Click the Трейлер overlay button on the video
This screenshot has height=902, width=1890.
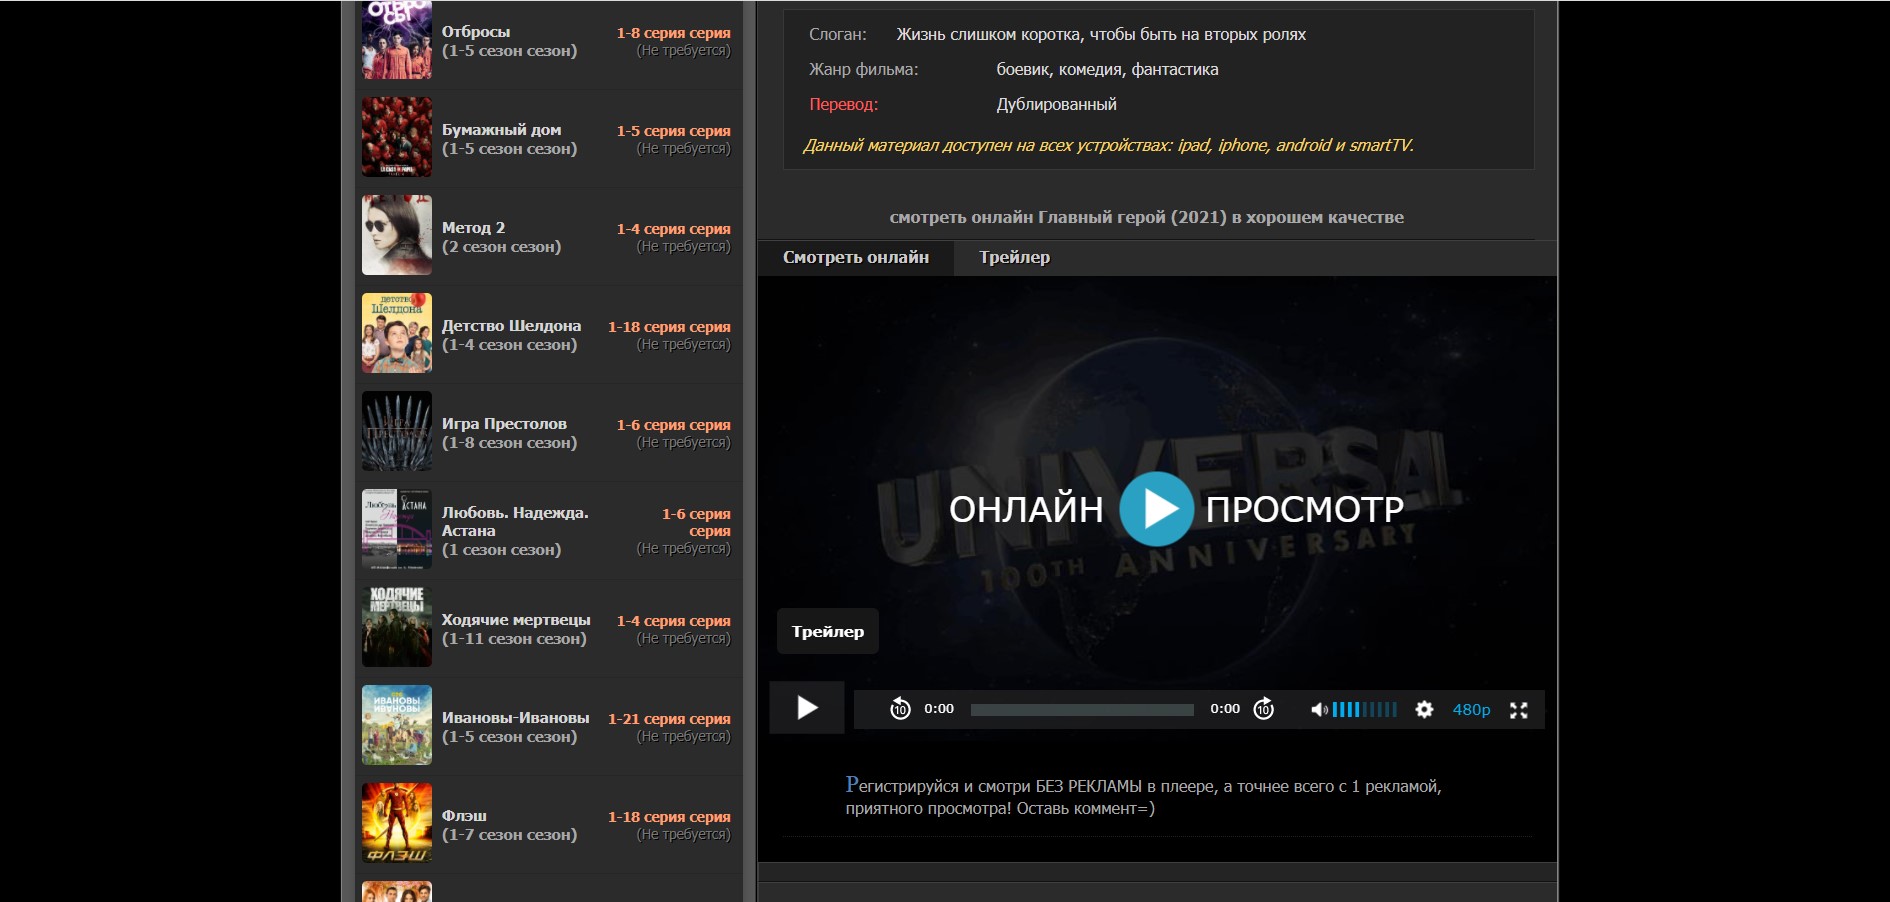point(828,631)
